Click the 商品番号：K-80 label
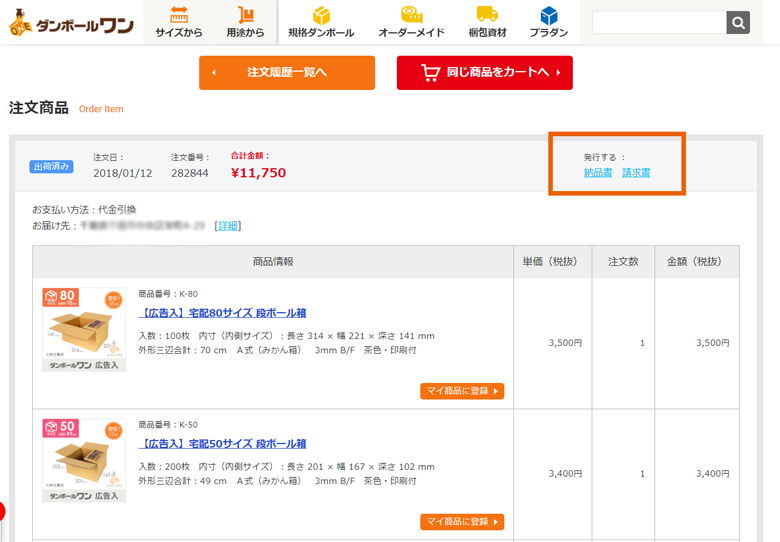This screenshot has width=780, height=542. pyautogui.click(x=168, y=294)
